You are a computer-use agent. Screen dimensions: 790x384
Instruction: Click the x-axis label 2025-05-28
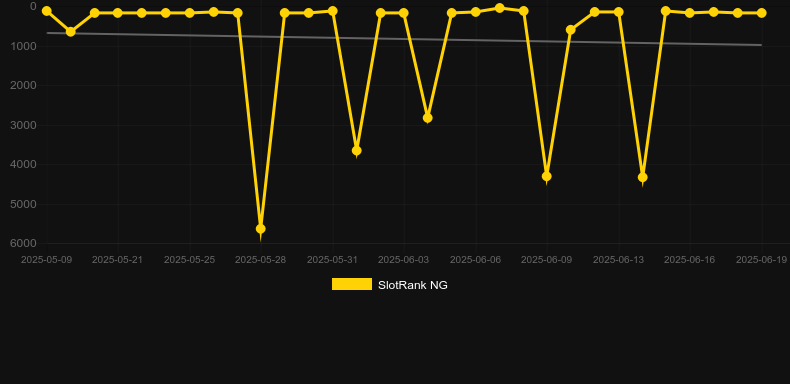[x=260, y=260]
